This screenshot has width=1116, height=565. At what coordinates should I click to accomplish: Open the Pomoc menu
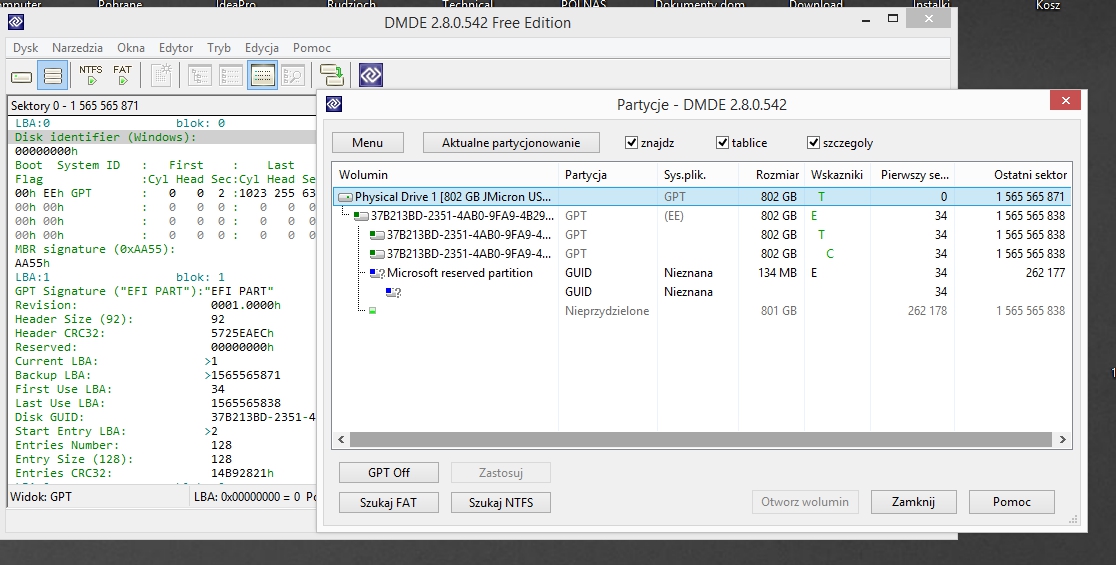tap(312, 48)
